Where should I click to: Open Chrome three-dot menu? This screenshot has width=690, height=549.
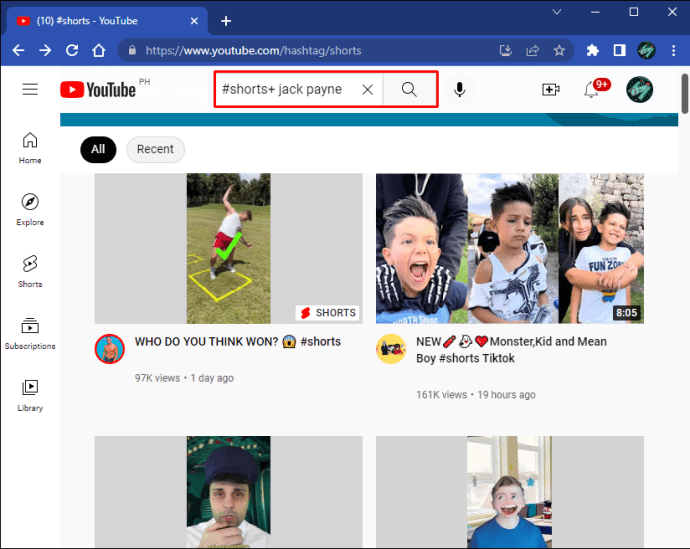(x=672, y=50)
